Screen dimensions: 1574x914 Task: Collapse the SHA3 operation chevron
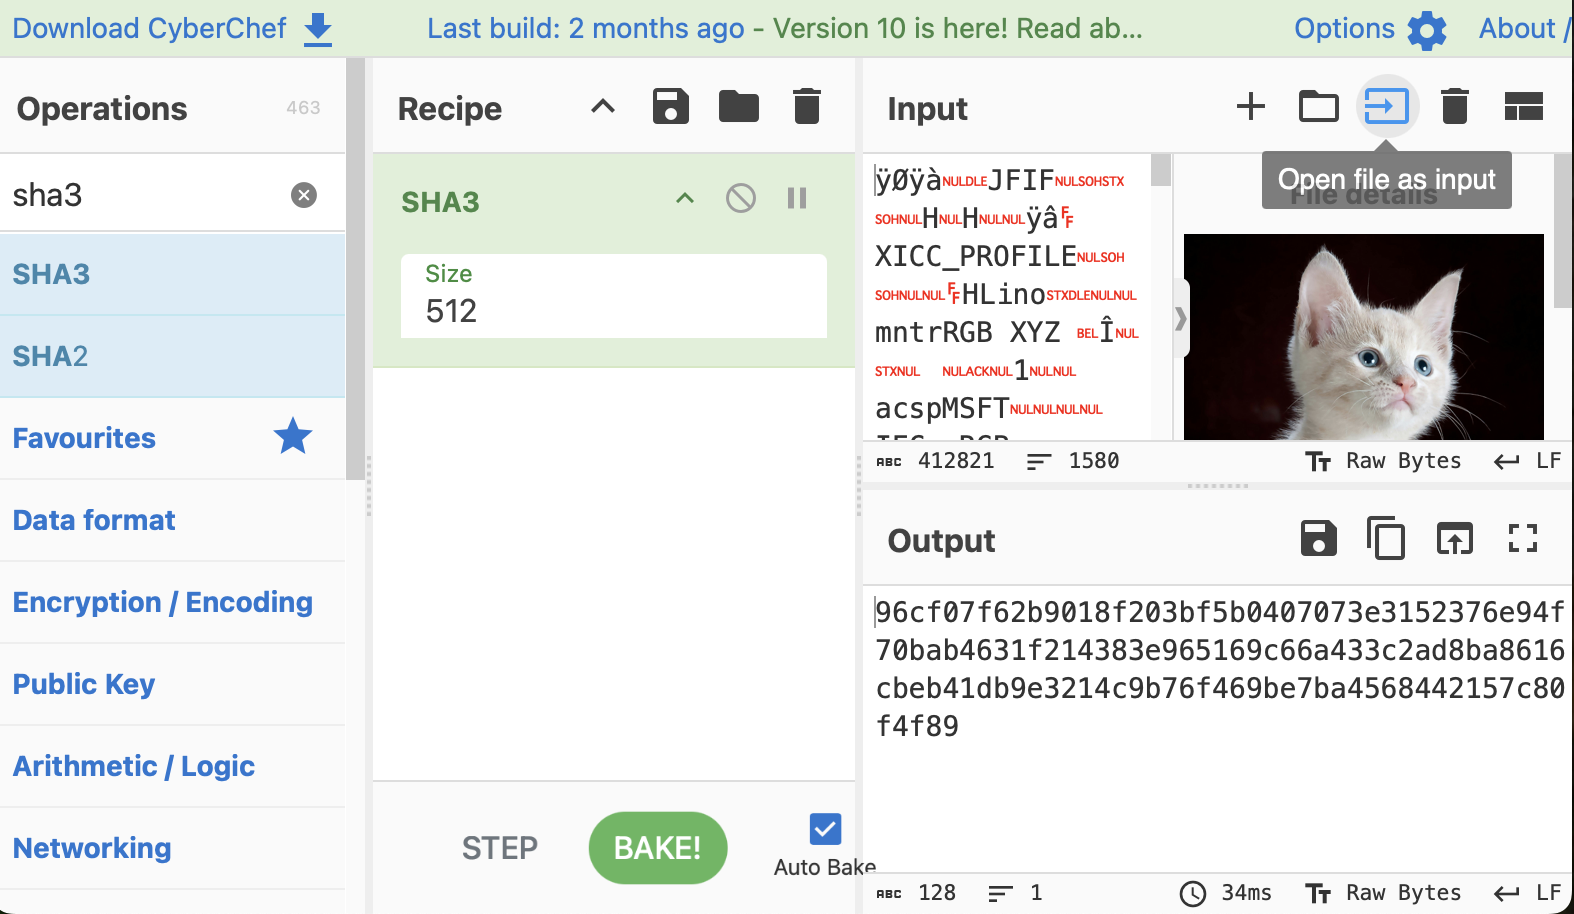[685, 198]
